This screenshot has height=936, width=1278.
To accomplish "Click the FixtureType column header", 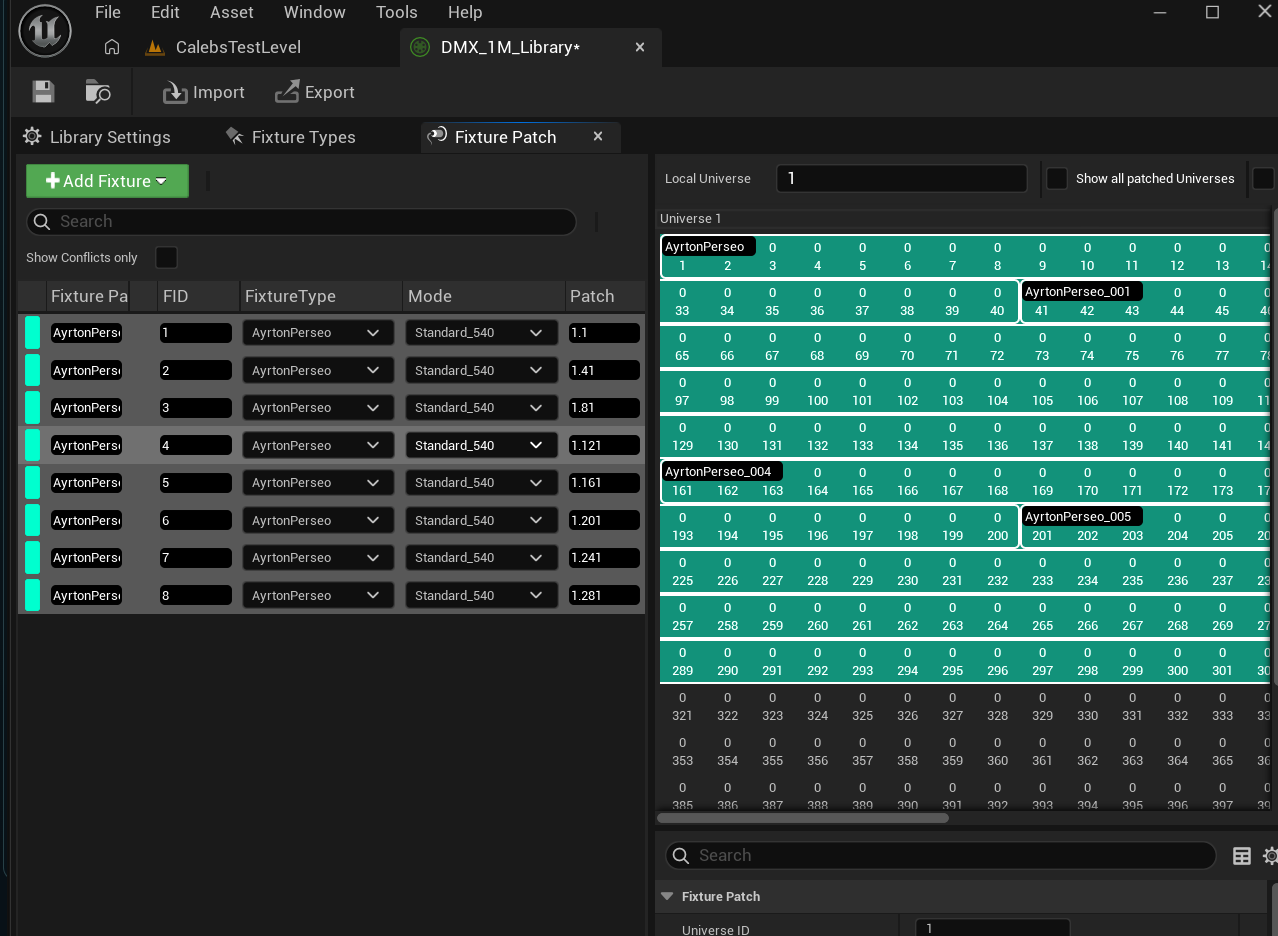I will pyautogui.click(x=320, y=296).
